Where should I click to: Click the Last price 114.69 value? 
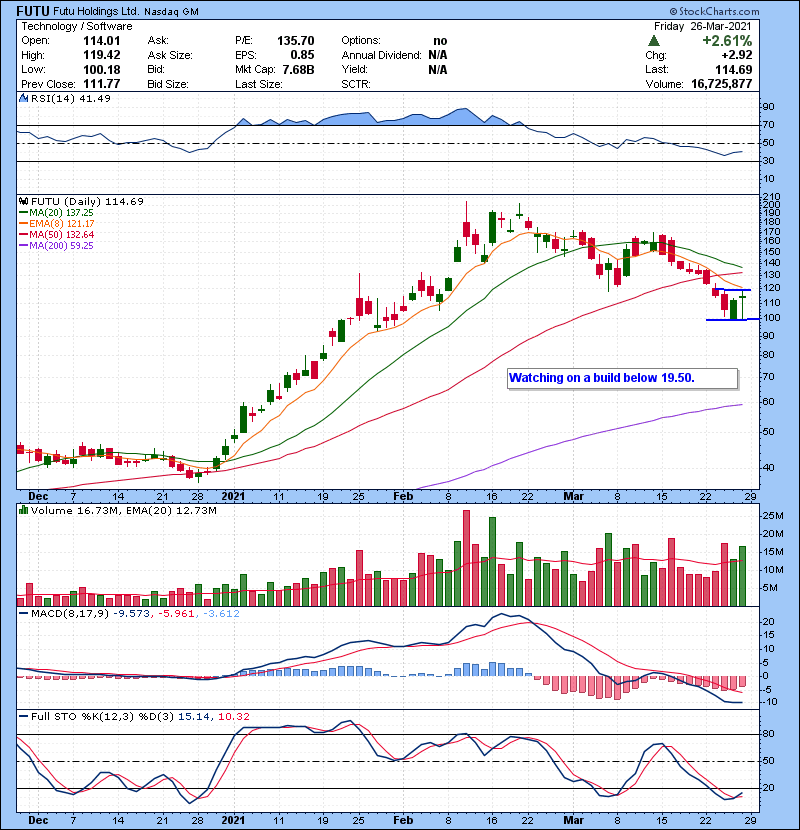[x=733, y=69]
